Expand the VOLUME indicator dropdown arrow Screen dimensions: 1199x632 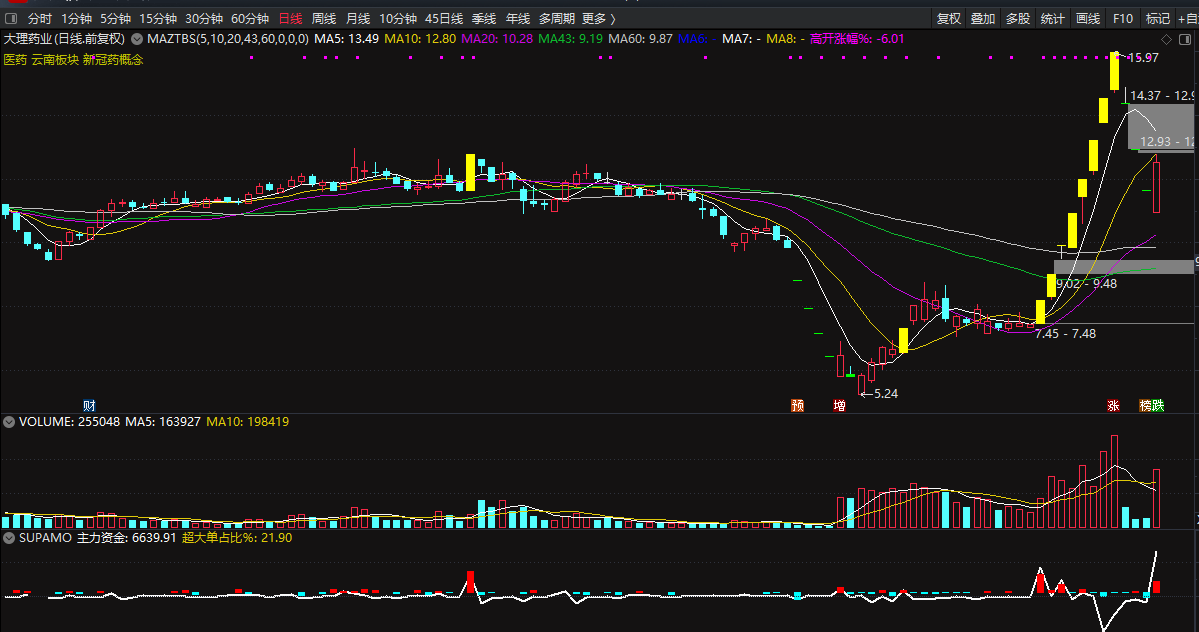(10, 422)
